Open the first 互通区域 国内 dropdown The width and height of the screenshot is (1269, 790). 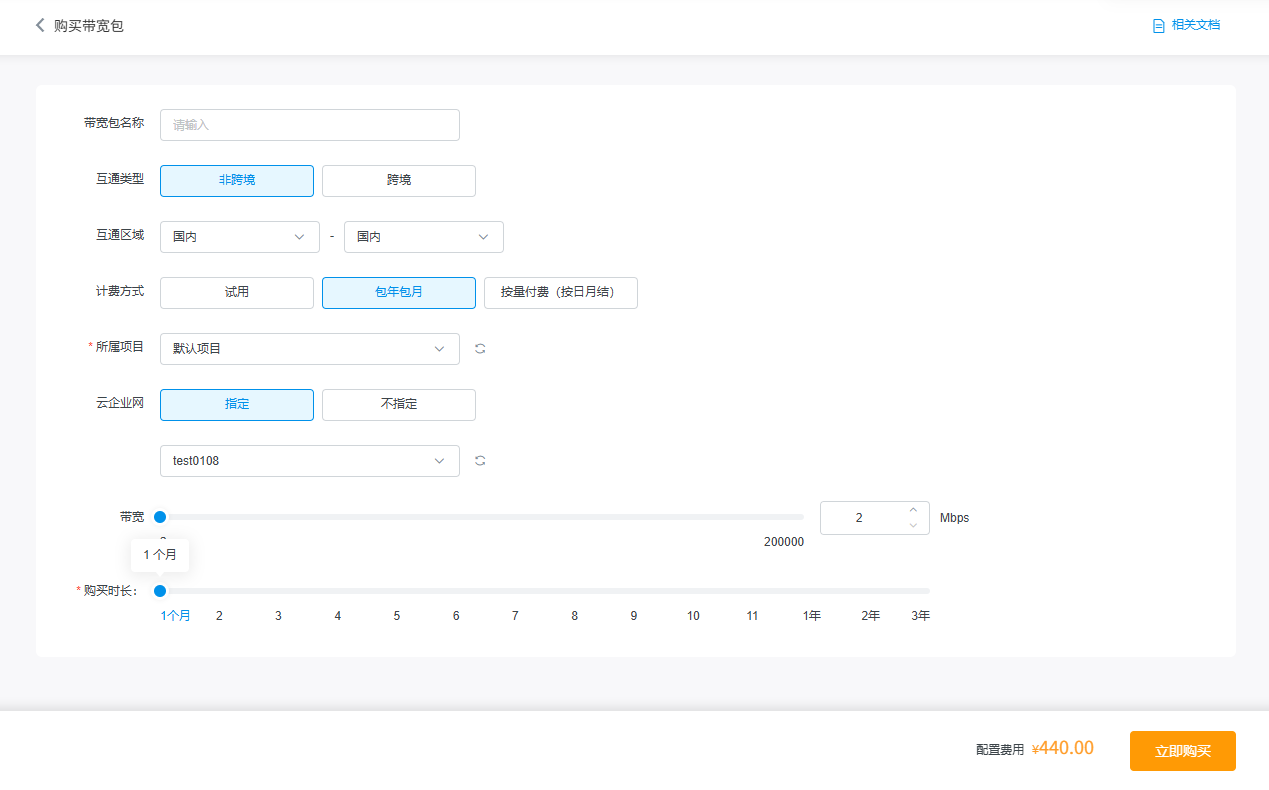[239, 237]
